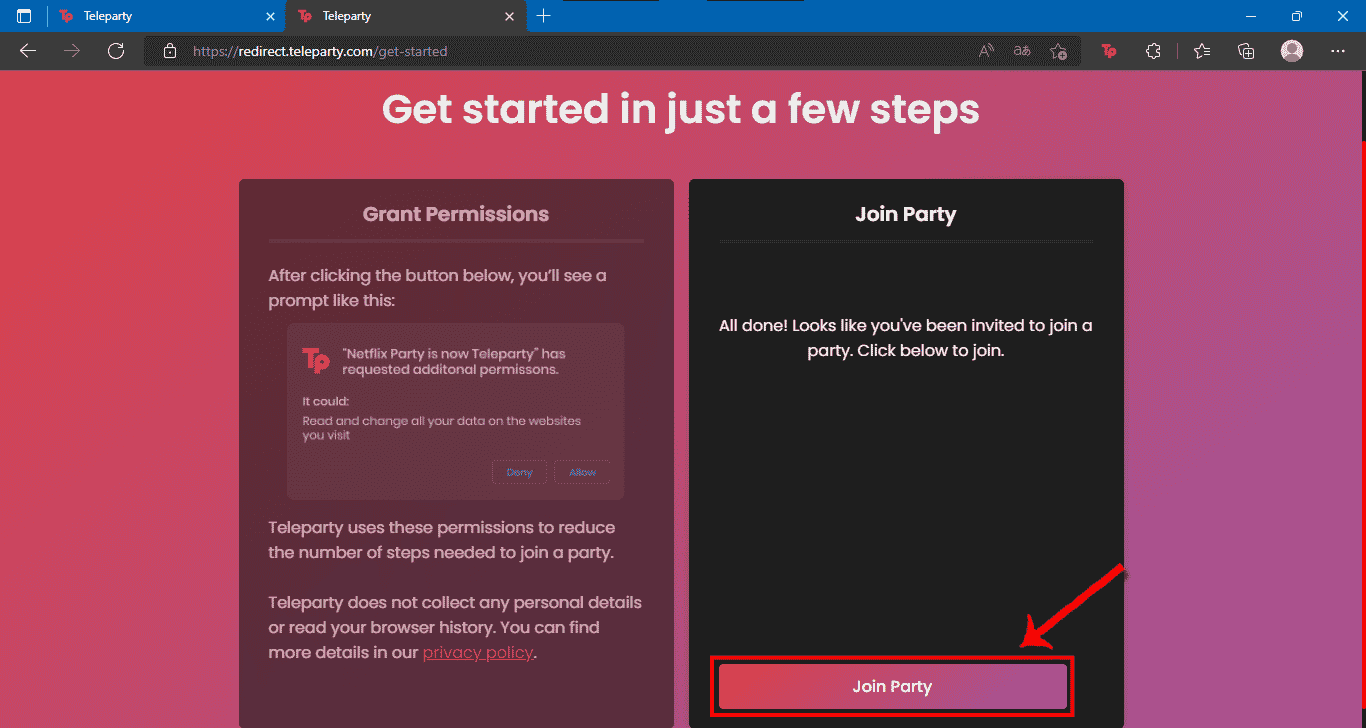The height and width of the screenshot is (728, 1366).
Task: Switch to the first Teleparty tab
Action: pyautogui.click(x=165, y=16)
